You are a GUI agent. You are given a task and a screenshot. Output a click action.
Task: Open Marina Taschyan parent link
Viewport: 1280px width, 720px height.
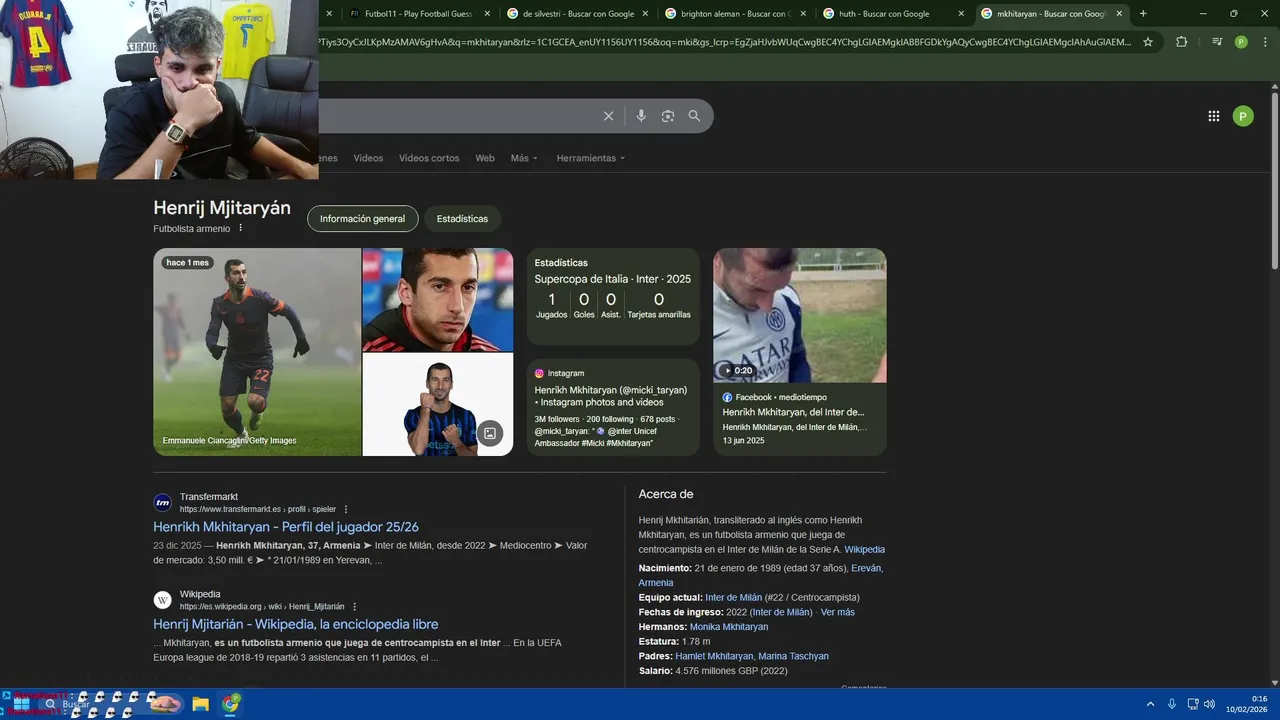[793, 656]
